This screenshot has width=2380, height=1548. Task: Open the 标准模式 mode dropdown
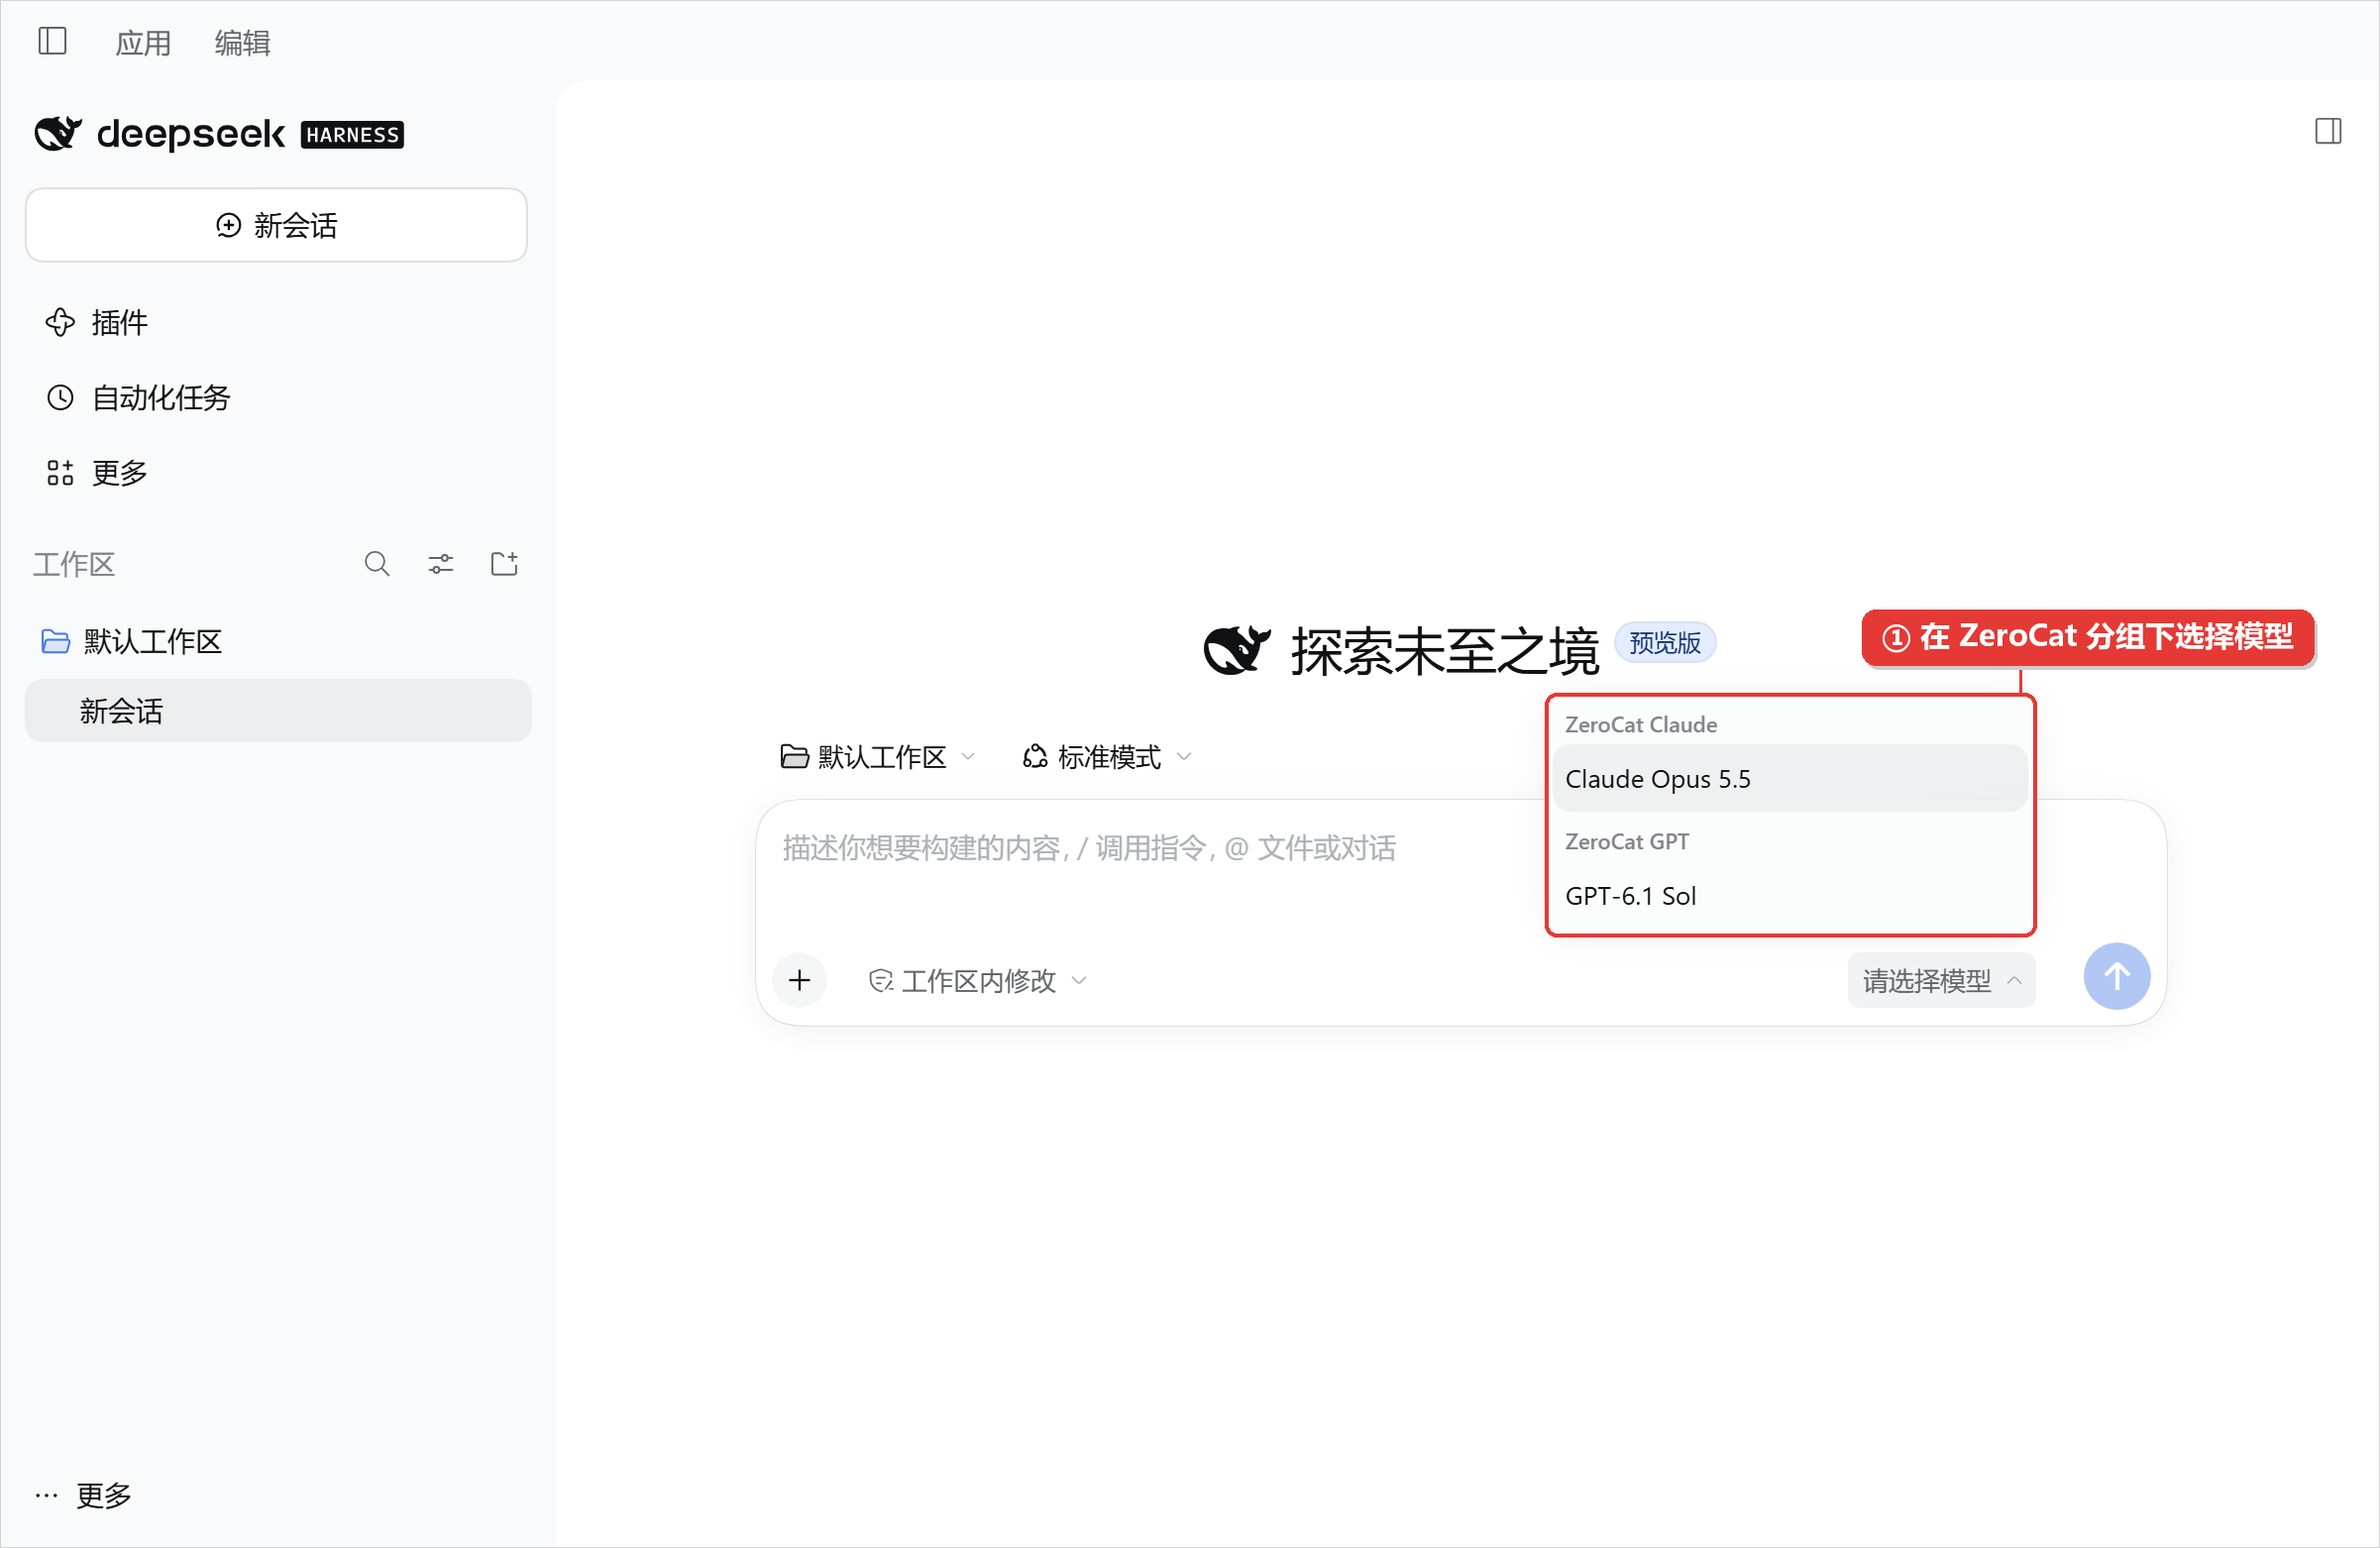(x=1107, y=757)
